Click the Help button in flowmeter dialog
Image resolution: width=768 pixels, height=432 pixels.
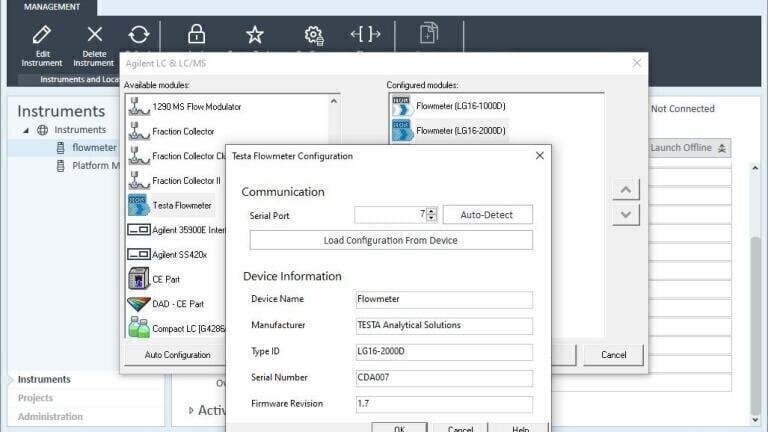[x=520, y=428]
